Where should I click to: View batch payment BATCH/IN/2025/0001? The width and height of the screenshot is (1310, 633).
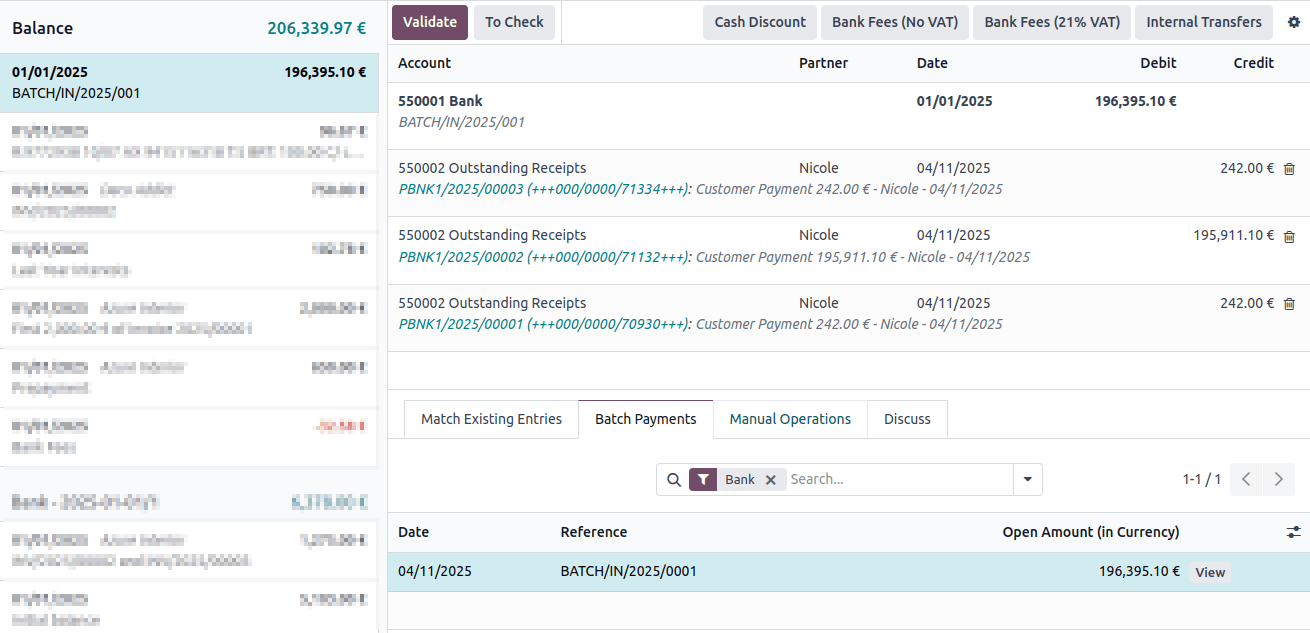(1210, 573)
